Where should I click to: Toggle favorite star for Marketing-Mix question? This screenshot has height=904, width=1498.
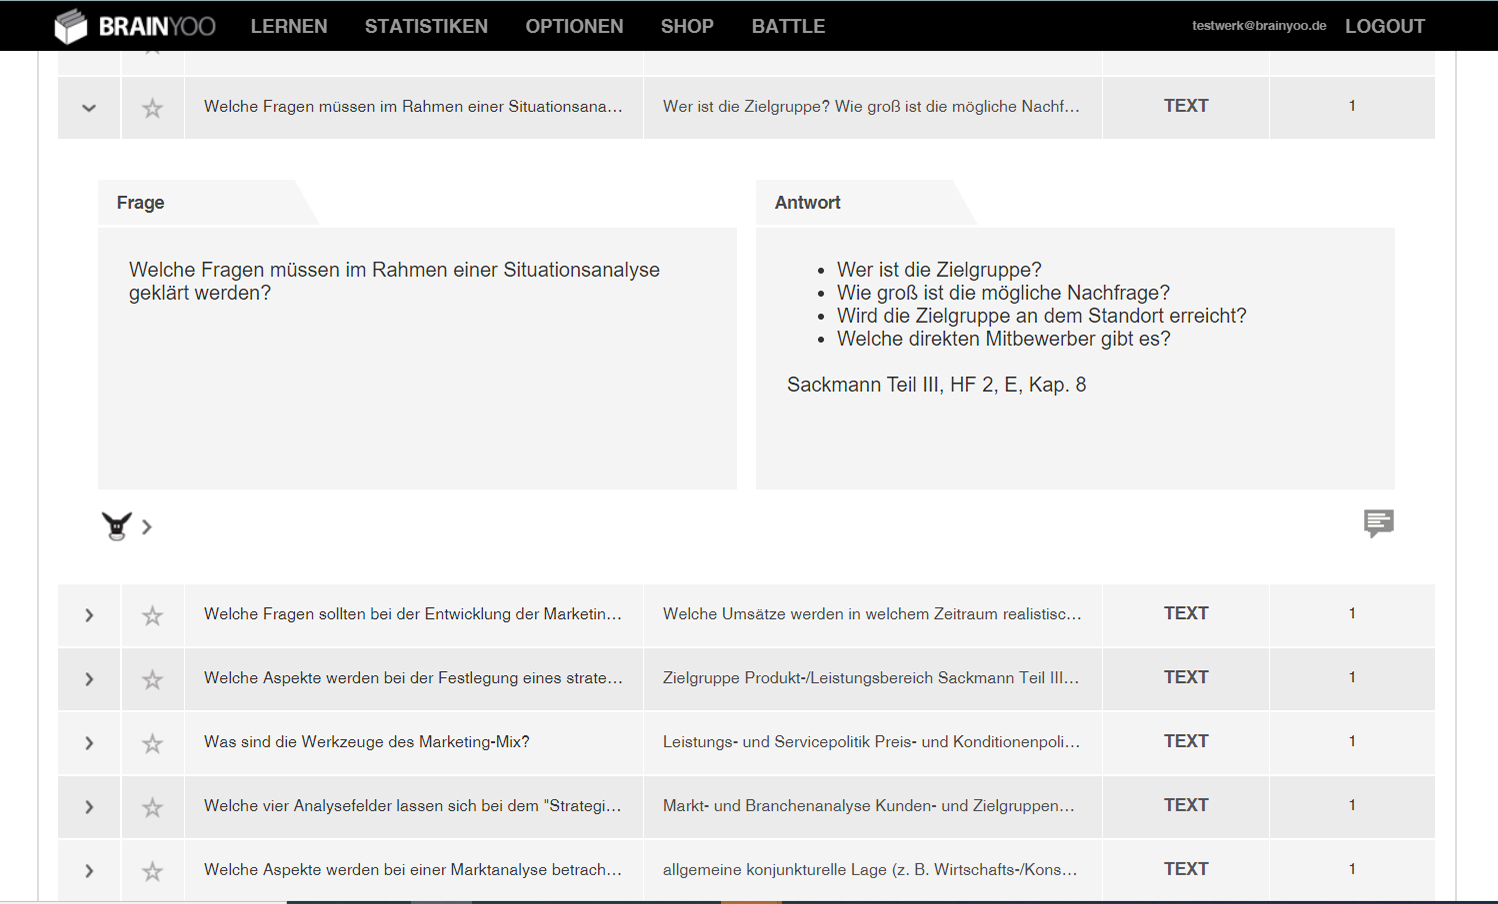point(152,743)
